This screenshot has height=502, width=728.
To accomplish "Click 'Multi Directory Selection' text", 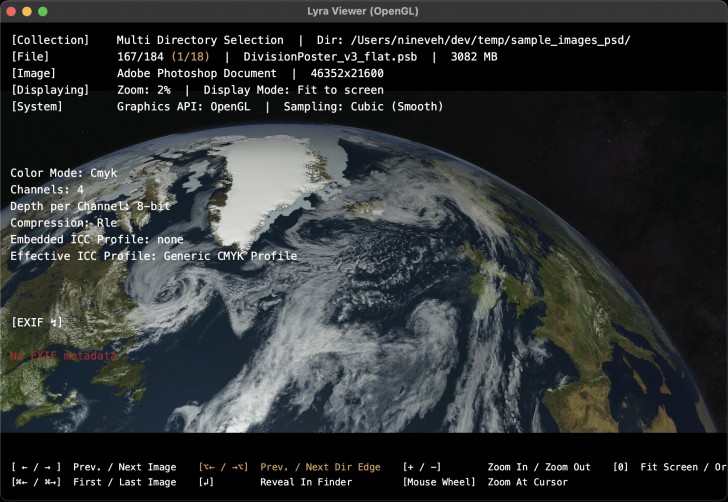I will (x=200, y=40).
